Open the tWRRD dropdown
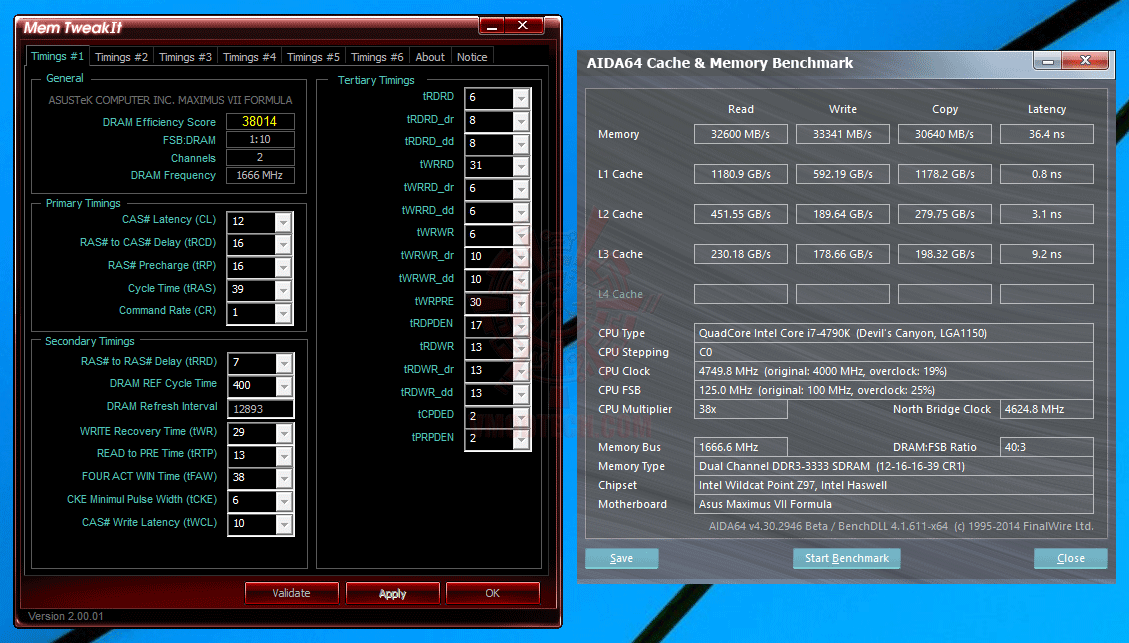 pos(521,166)
